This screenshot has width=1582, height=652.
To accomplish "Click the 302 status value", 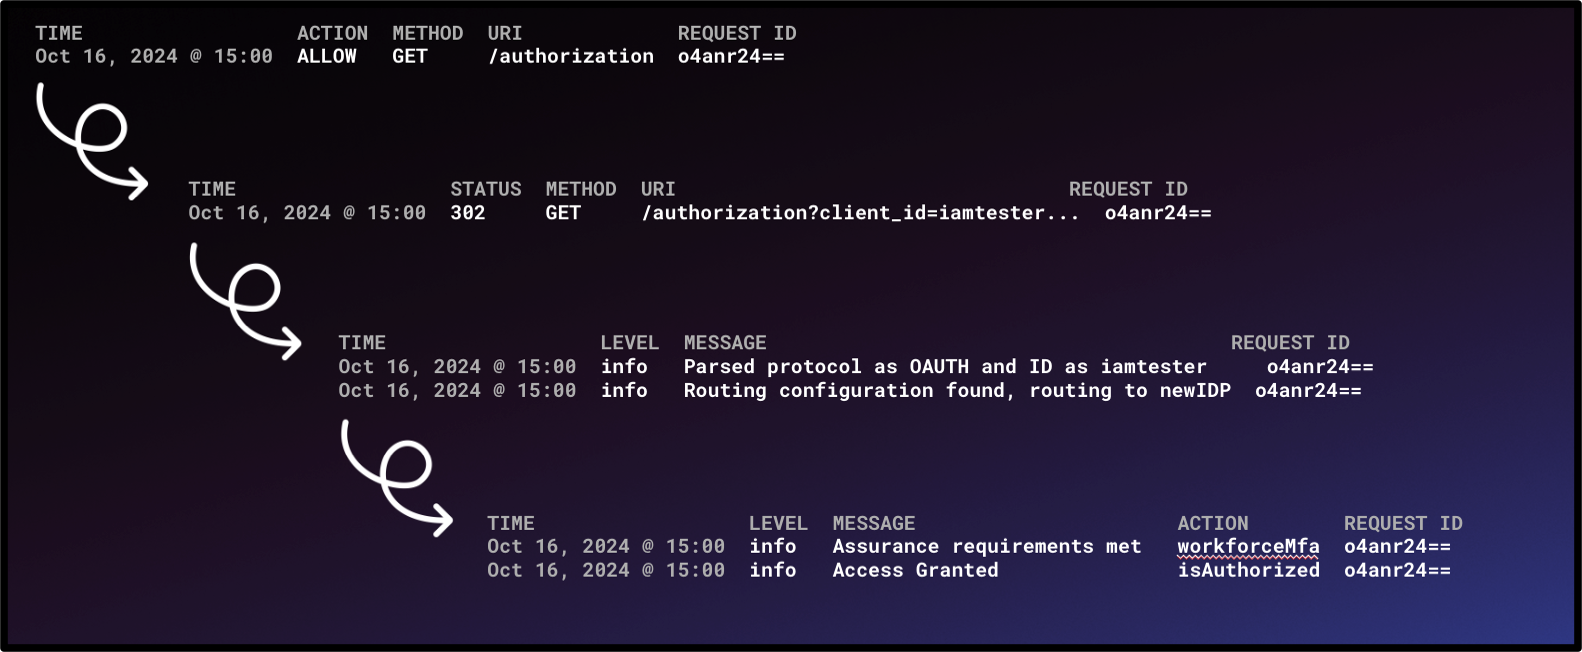I will coord(468,213).
